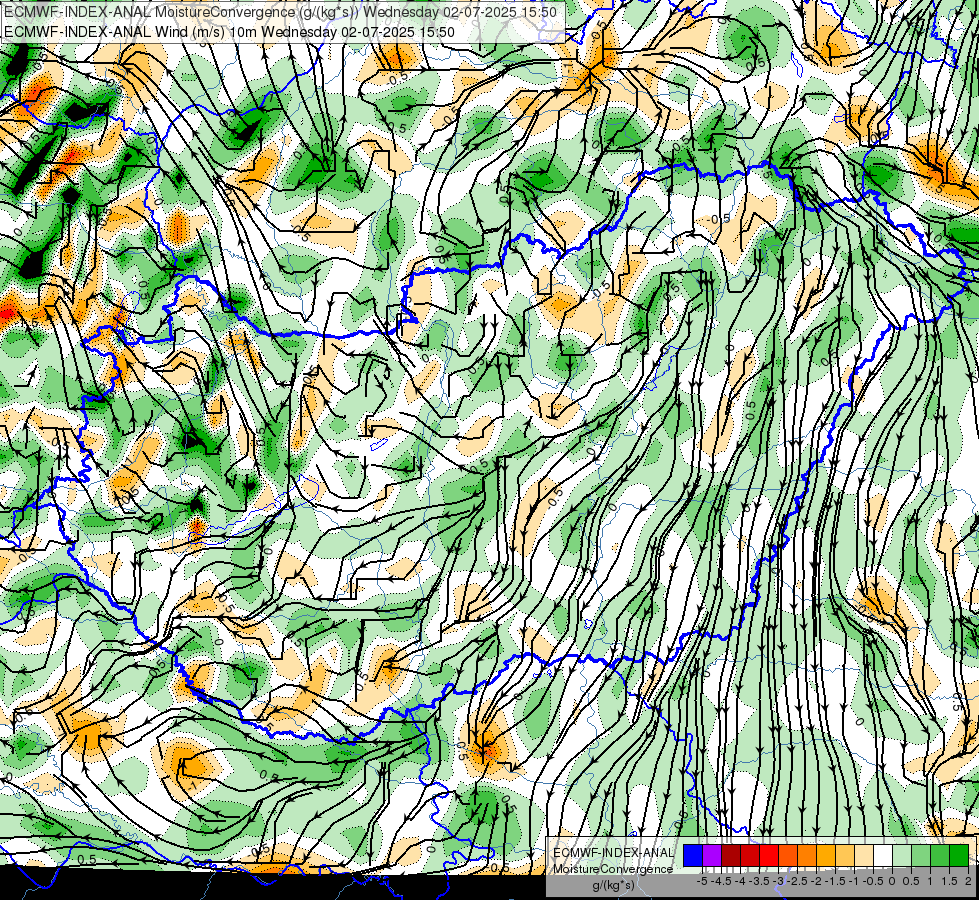
Task: Click the purple legend color swatch
Action: (x=712, y=855)
